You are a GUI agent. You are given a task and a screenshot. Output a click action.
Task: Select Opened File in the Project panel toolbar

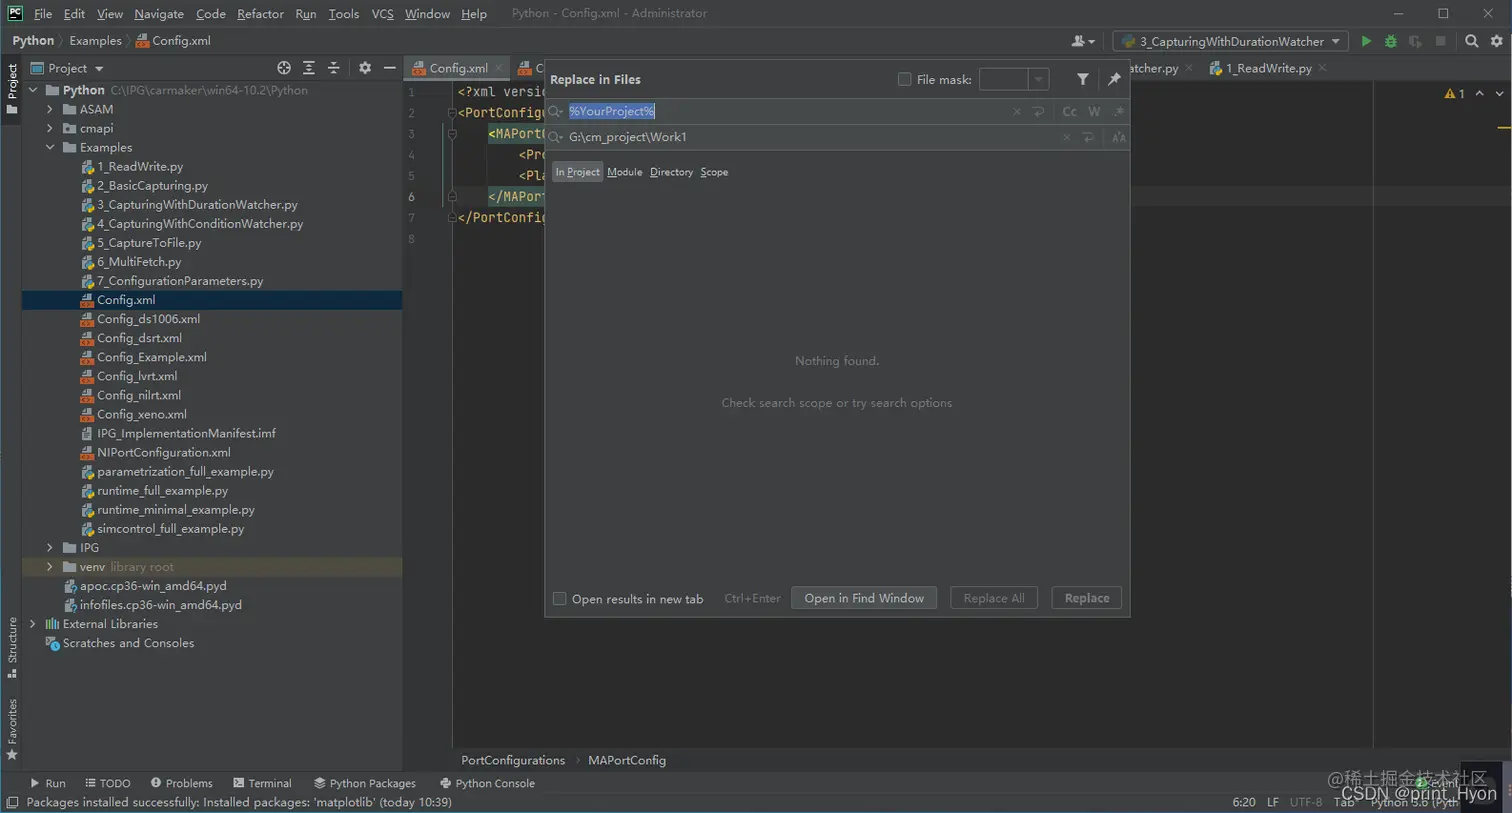[283, 67]
